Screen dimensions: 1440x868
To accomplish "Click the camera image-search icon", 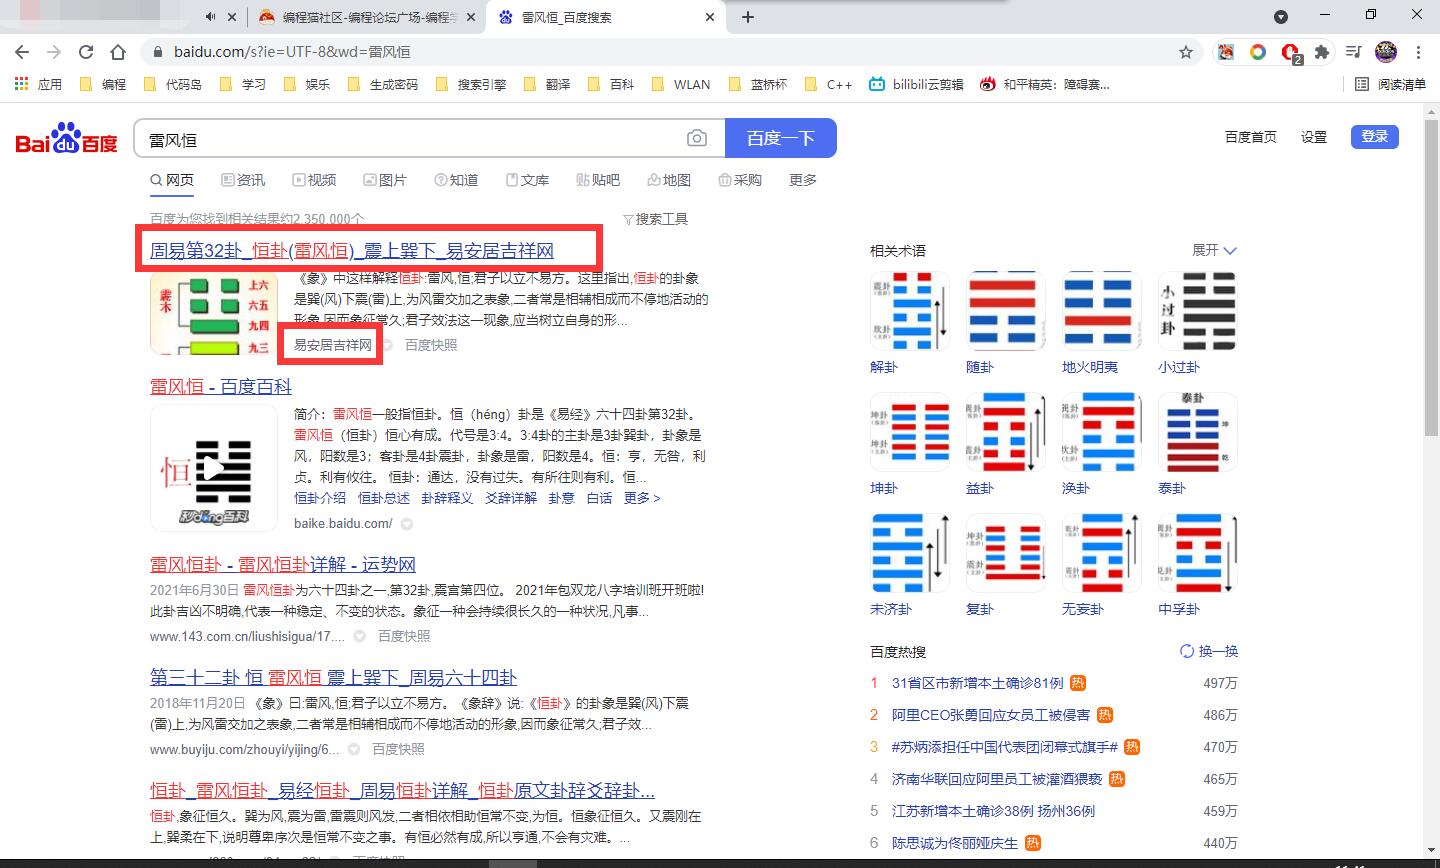I will [697, 139].
